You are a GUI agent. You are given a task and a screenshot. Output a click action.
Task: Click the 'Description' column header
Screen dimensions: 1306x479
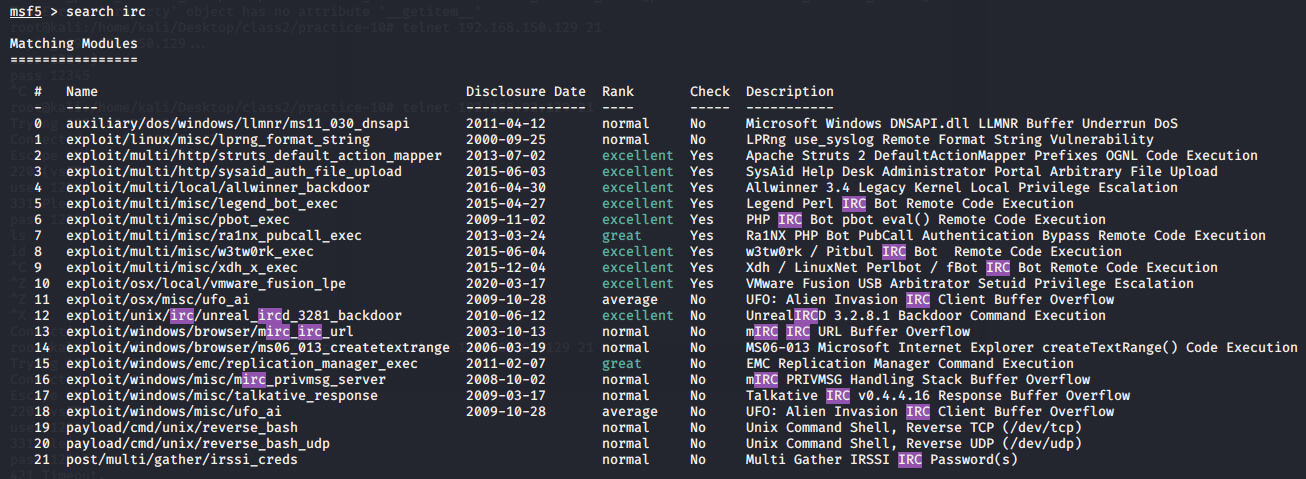tap(790, 92)
